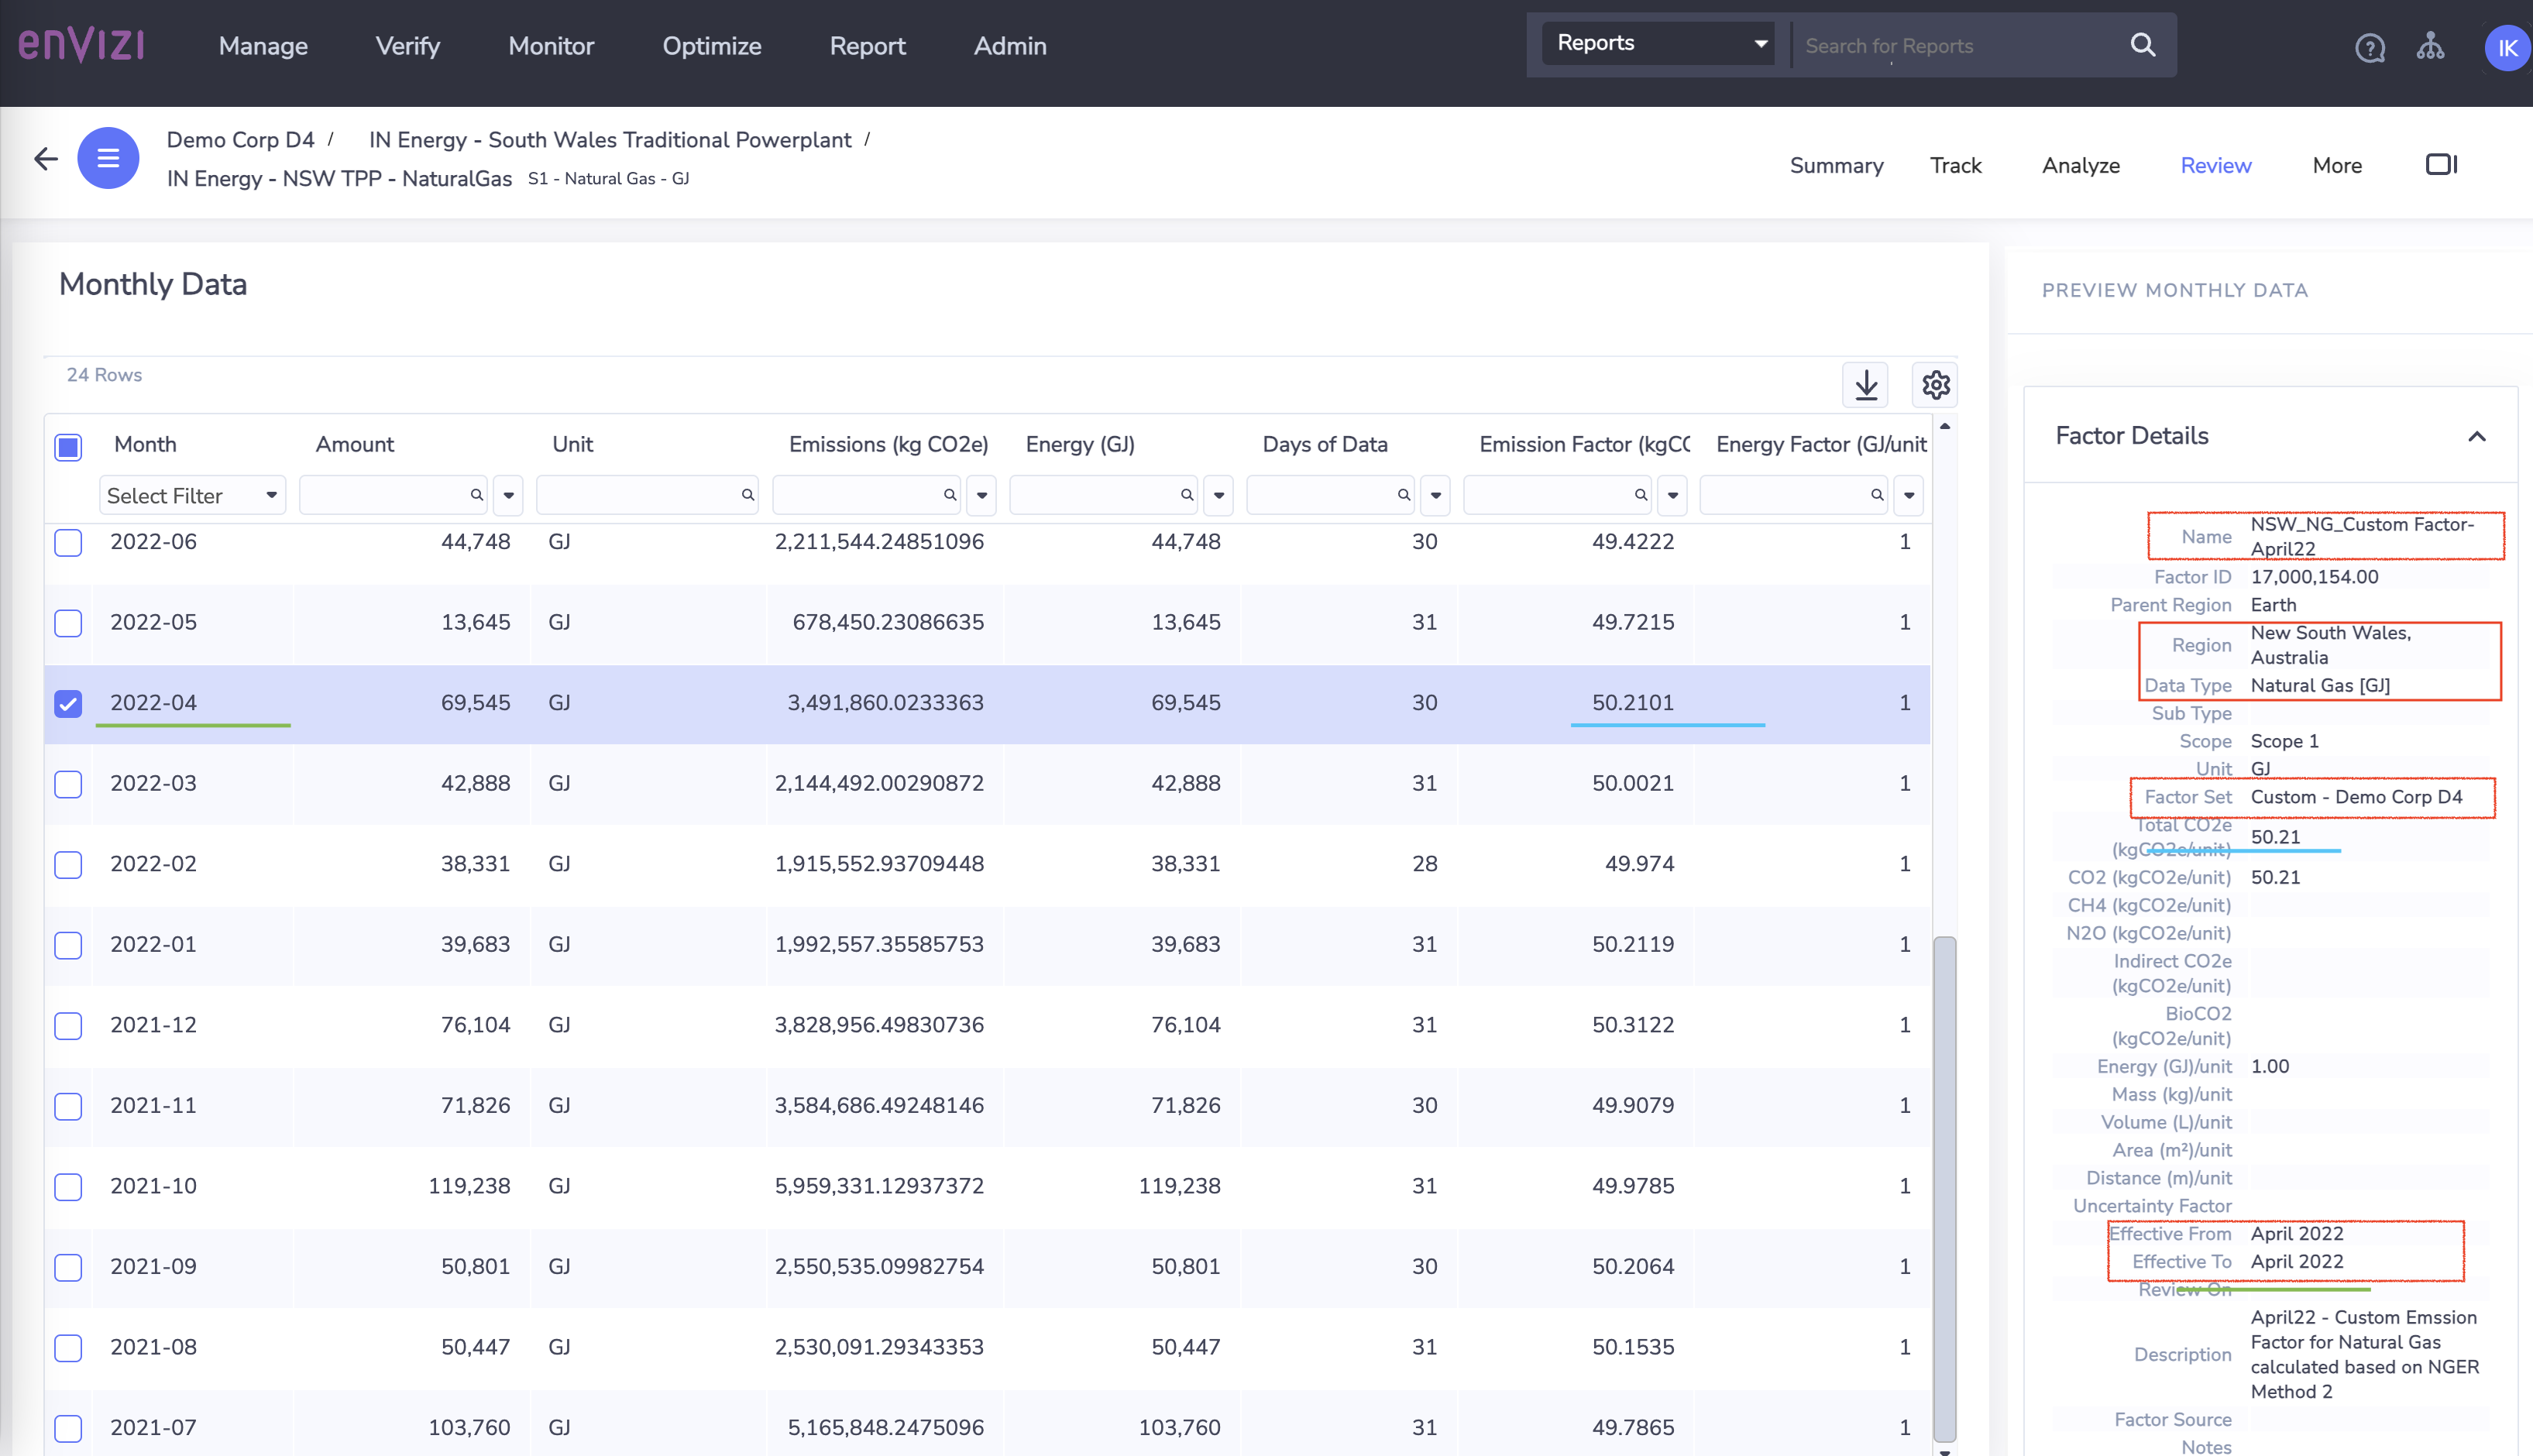This screenshot has width=2533, height=1456.
Task: Click the select-all checkbox in table header
Action: (68, 448)
